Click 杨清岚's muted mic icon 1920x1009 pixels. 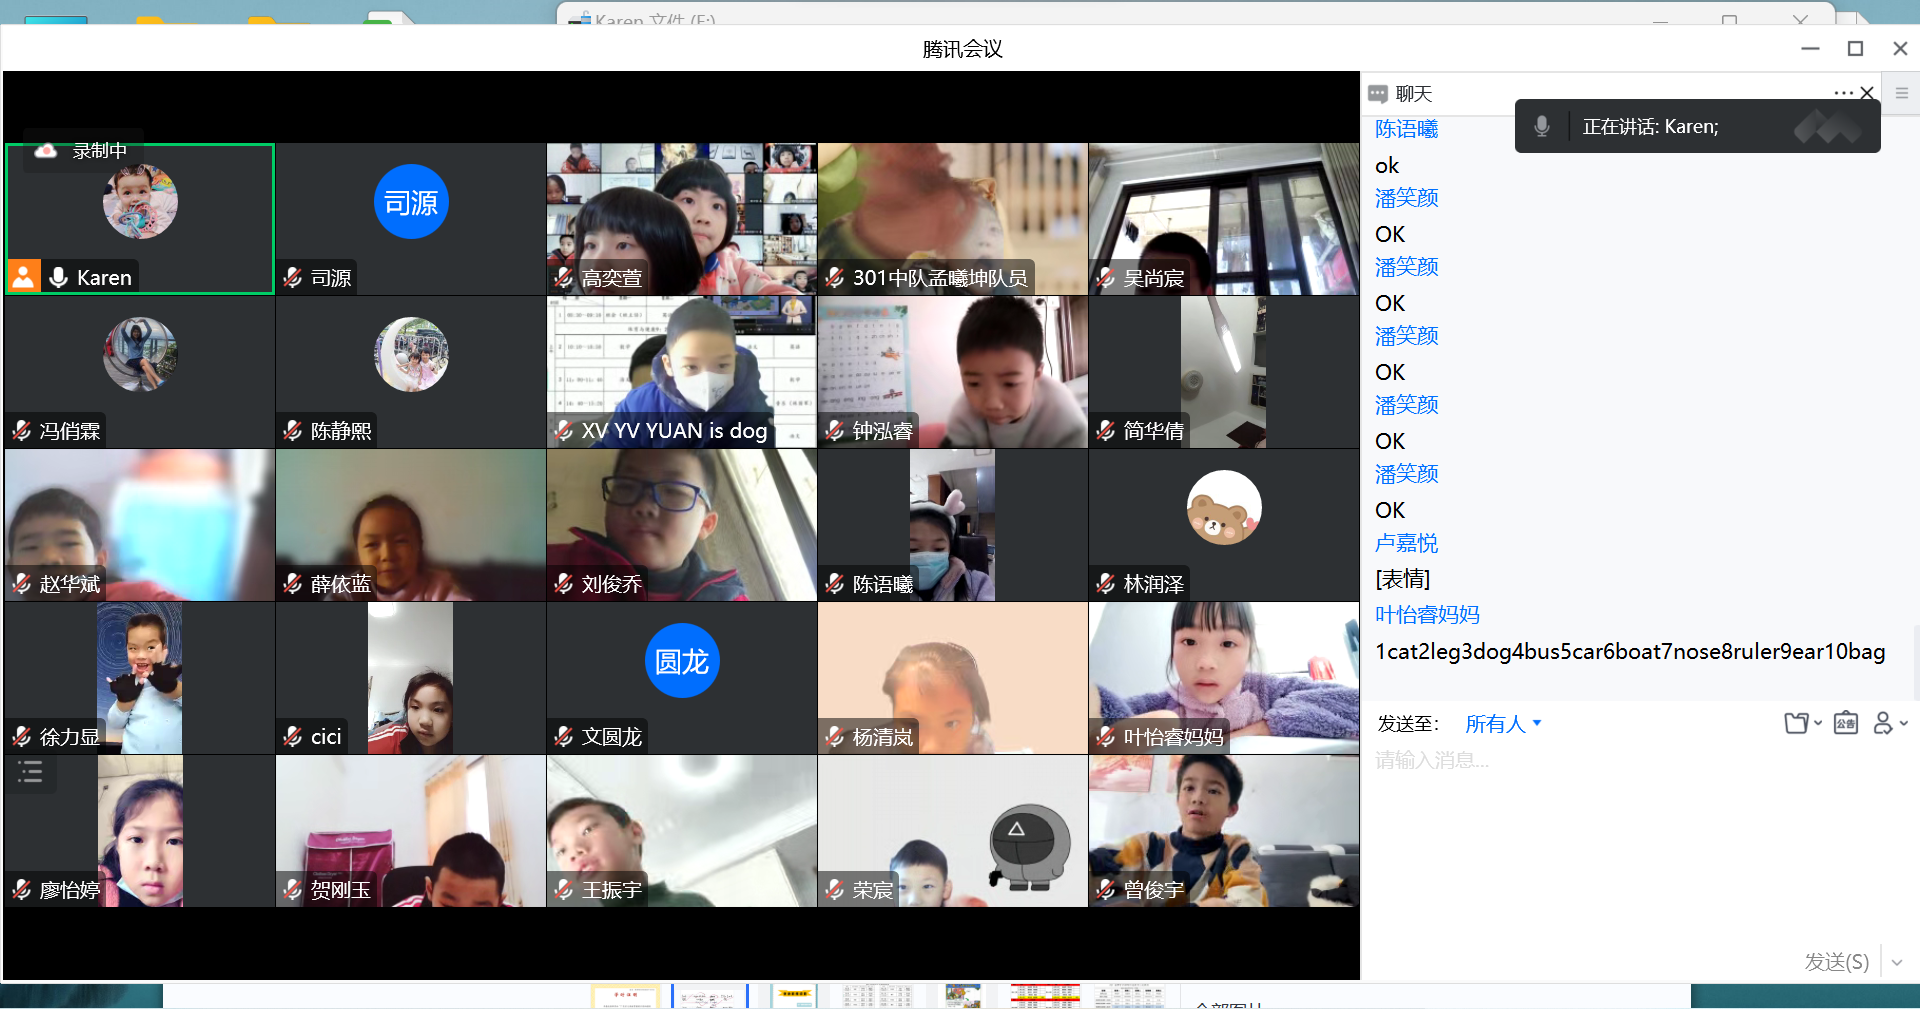pyautogui.click(x=835, y=736)
